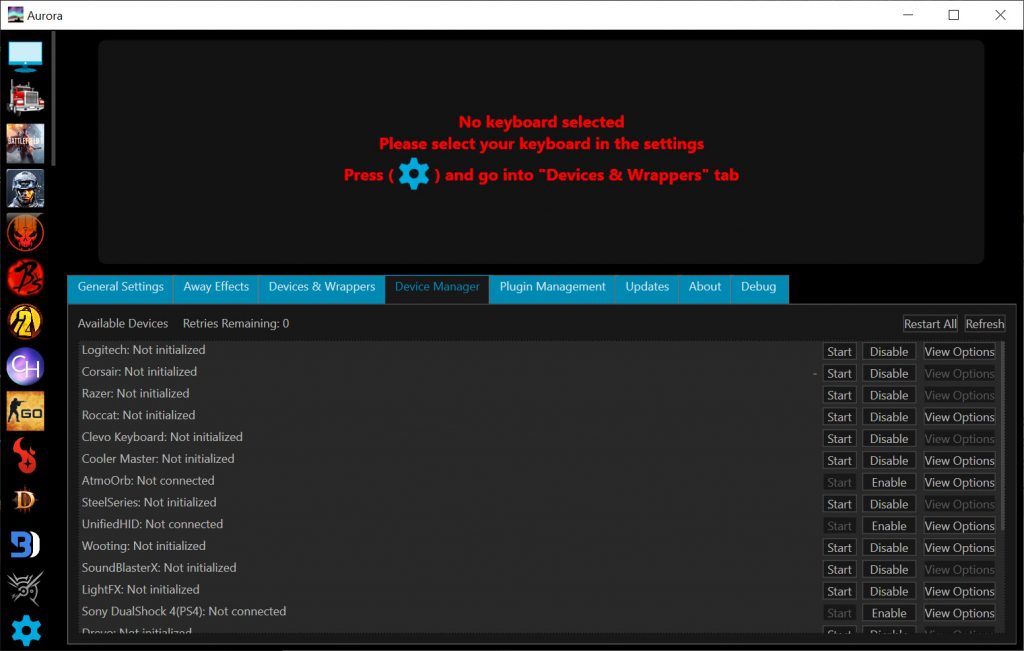Go to the Devices & Wrappers tab
The image size is (1024, 651).
point(322,287)
